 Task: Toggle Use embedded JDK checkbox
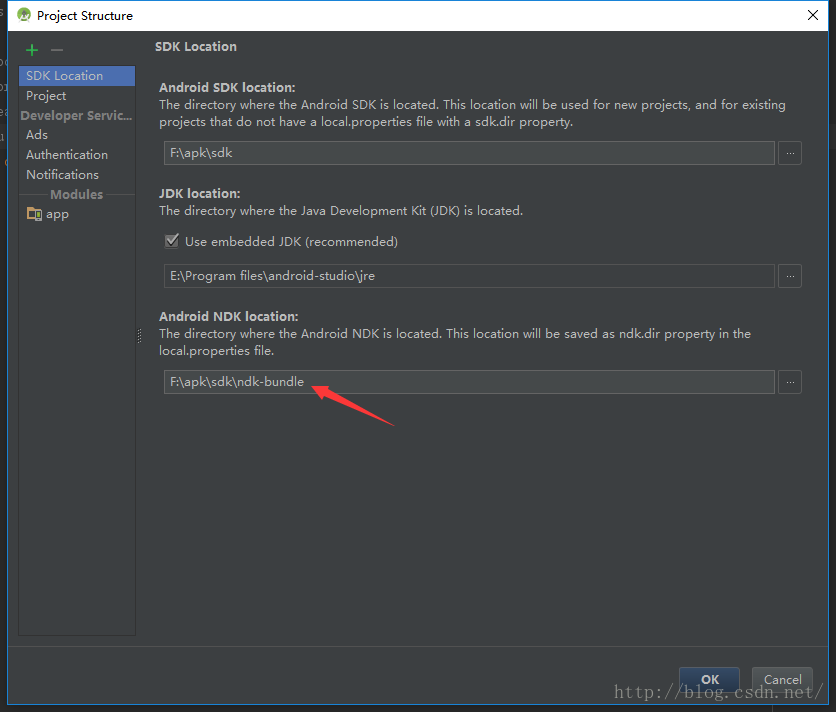[x=172, y=241]
